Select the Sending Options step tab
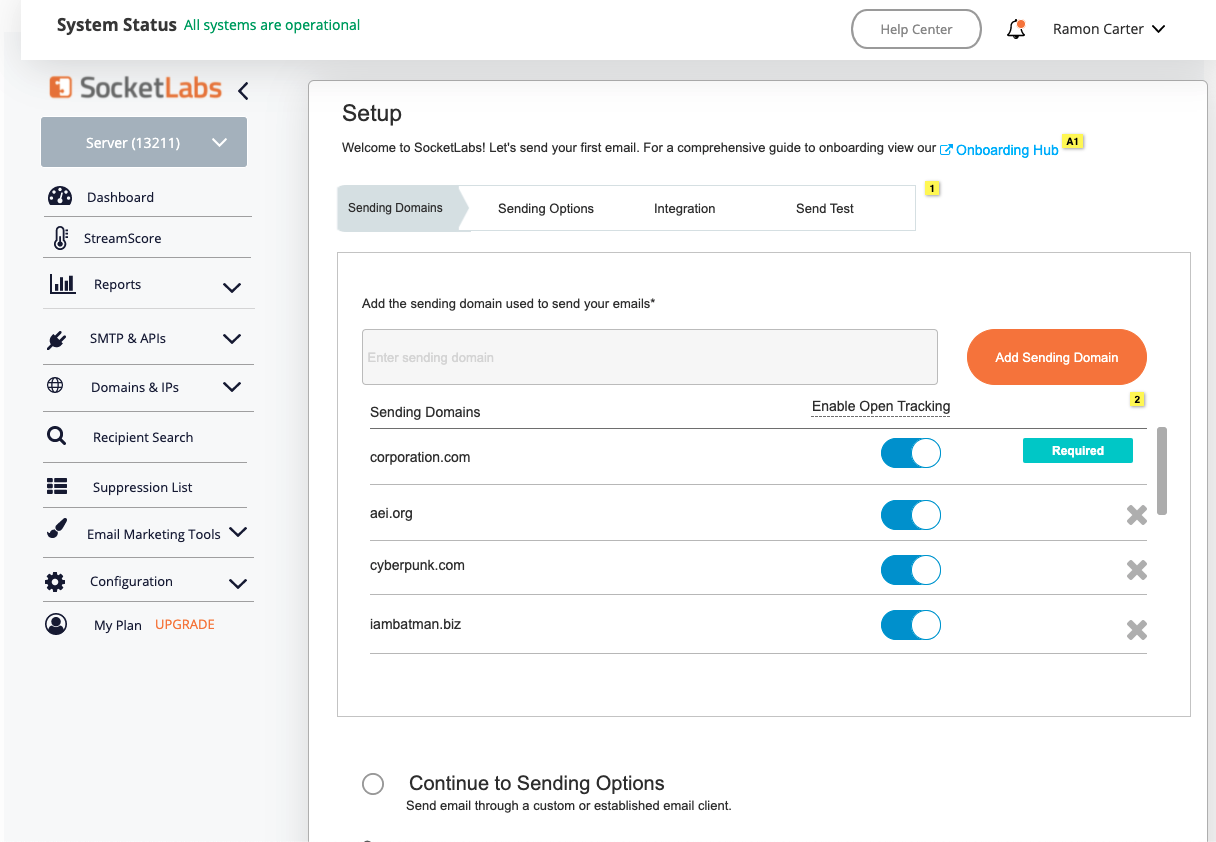This screenshot has width=1216, height=842. [546, 209]
